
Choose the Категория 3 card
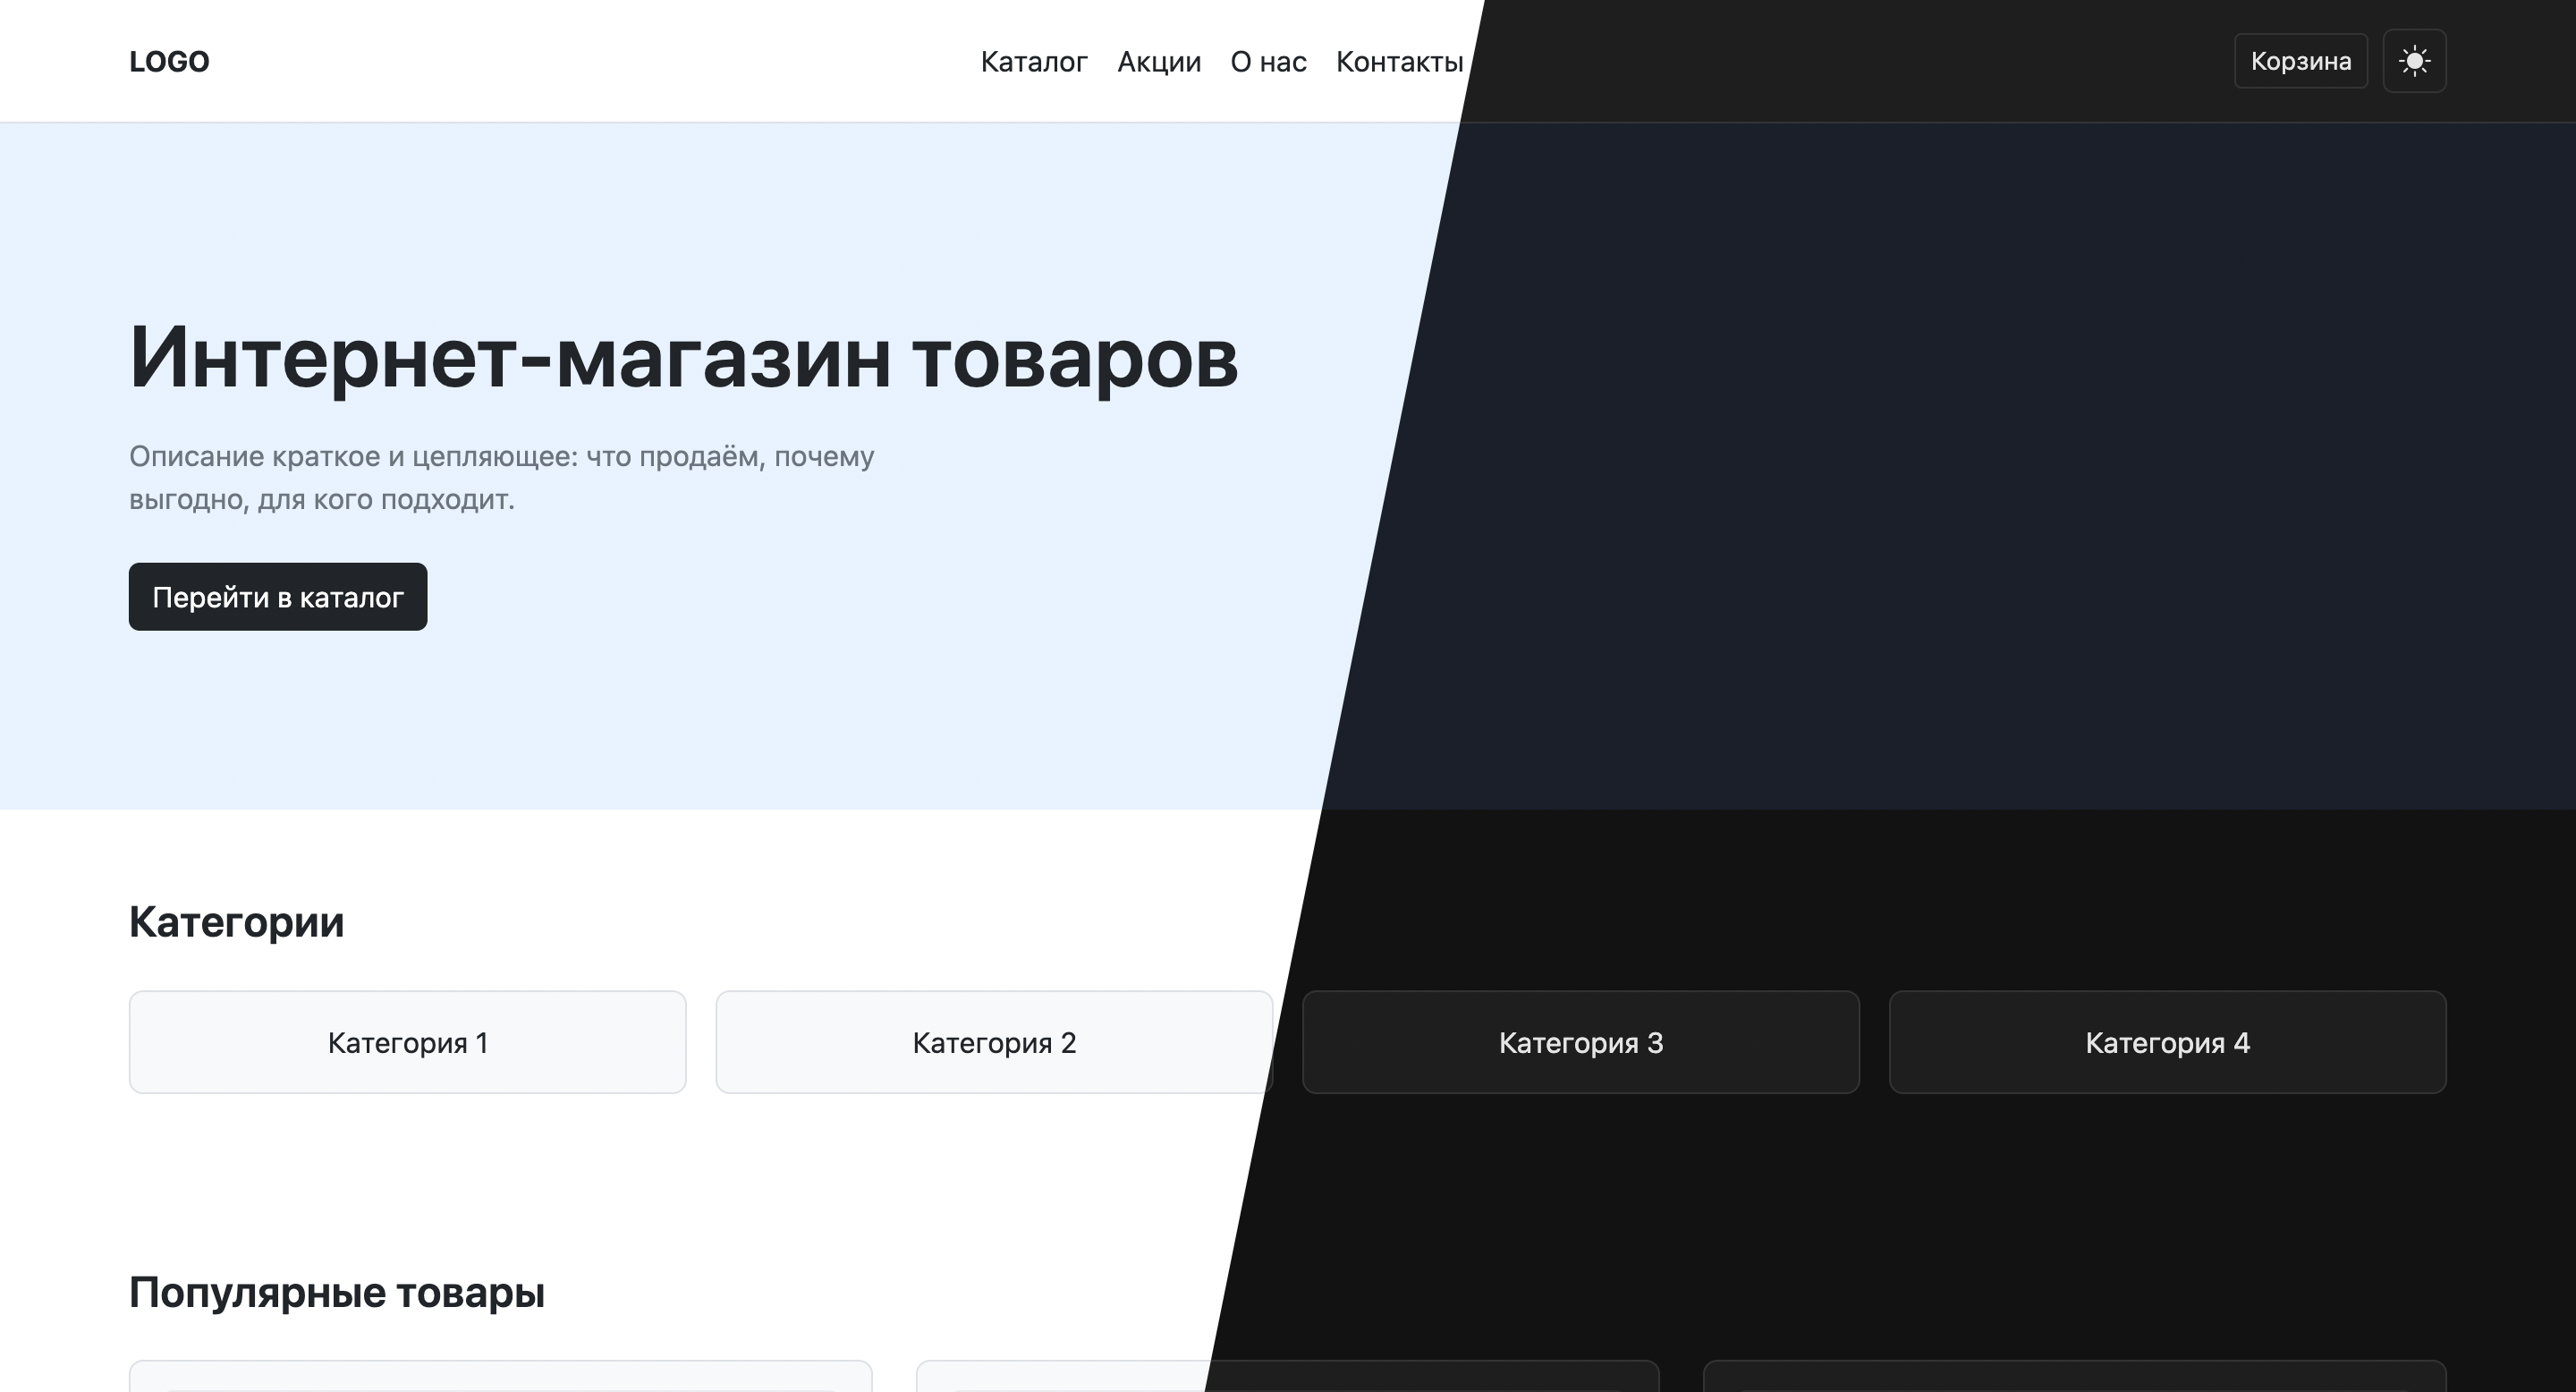click(1580, 1042)
